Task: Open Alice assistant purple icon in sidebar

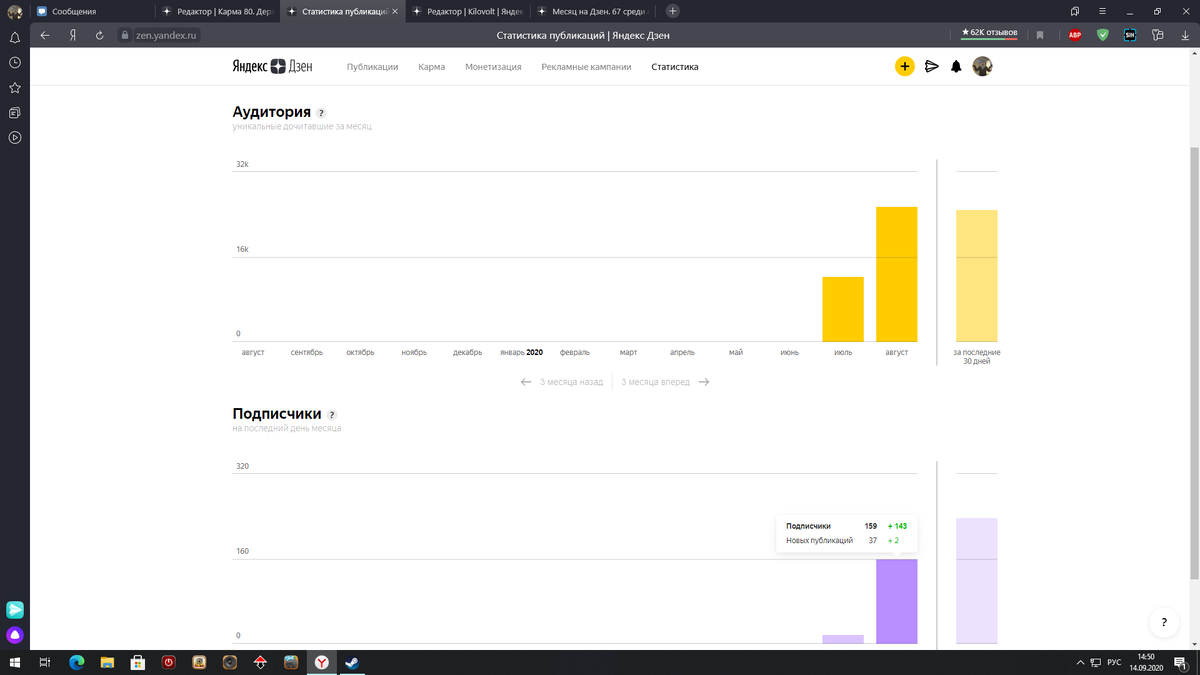Action: [x=15, y=635]
